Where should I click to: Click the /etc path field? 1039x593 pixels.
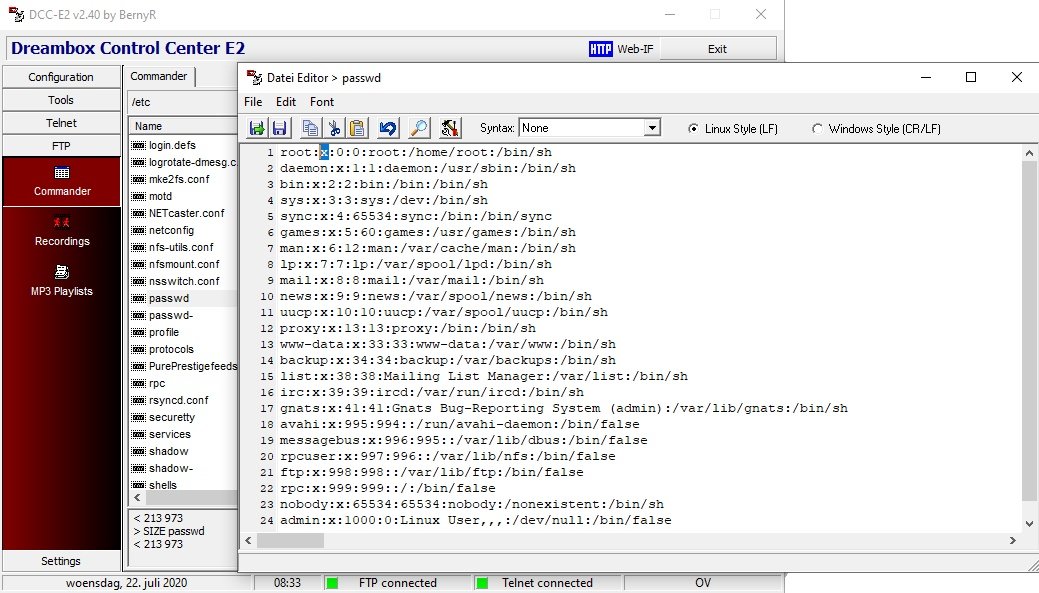tap(182, 102)
